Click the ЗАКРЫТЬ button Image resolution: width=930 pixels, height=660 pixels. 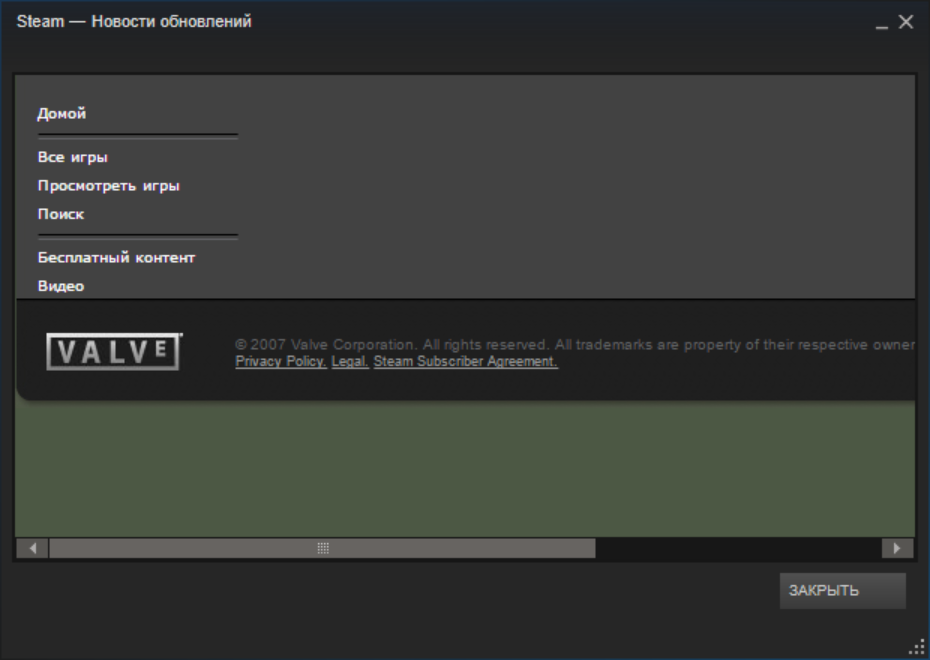[x=842, y=591]
